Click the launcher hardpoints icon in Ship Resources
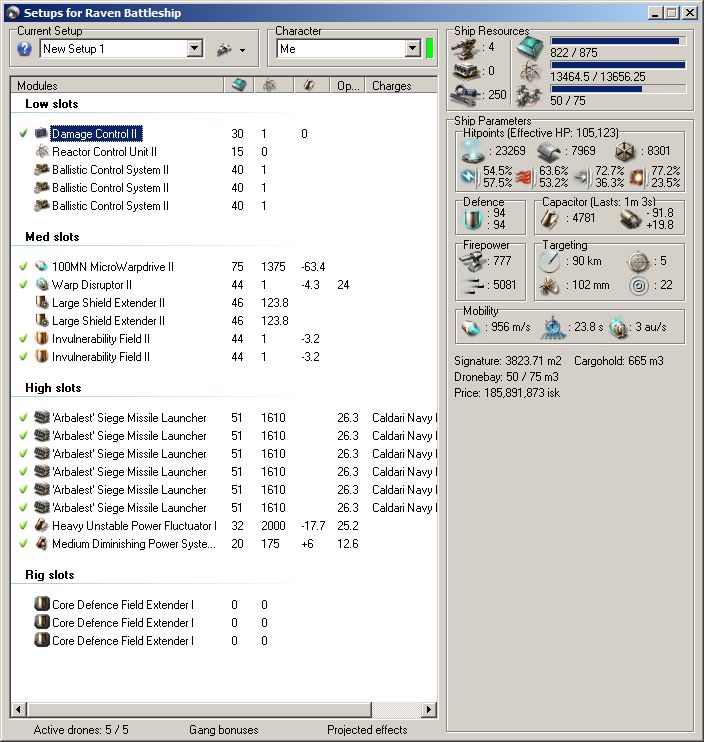This screenshot has height=742, width=704. pos(466,71)
